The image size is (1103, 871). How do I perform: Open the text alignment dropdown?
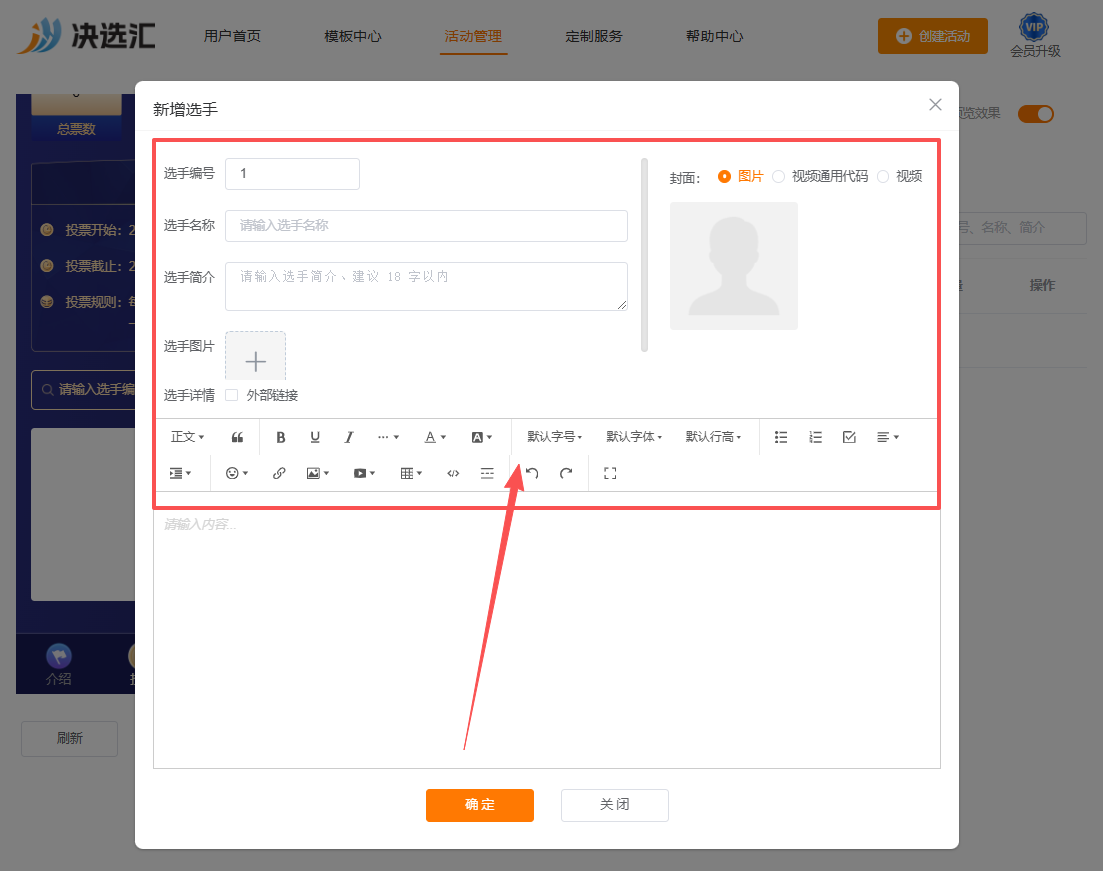point(888,437)
